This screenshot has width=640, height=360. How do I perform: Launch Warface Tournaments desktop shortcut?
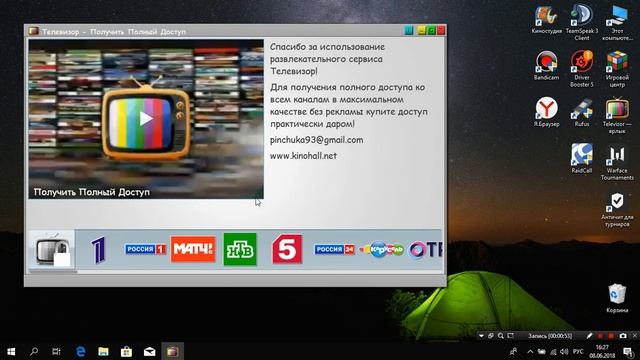(x=617, y=163)
